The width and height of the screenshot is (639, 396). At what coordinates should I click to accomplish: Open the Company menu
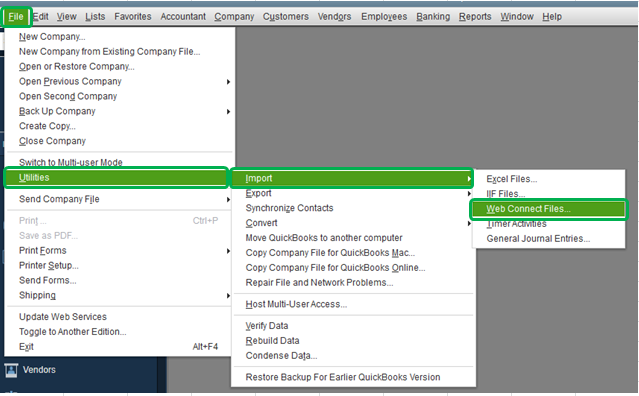[x=234, y=17]
